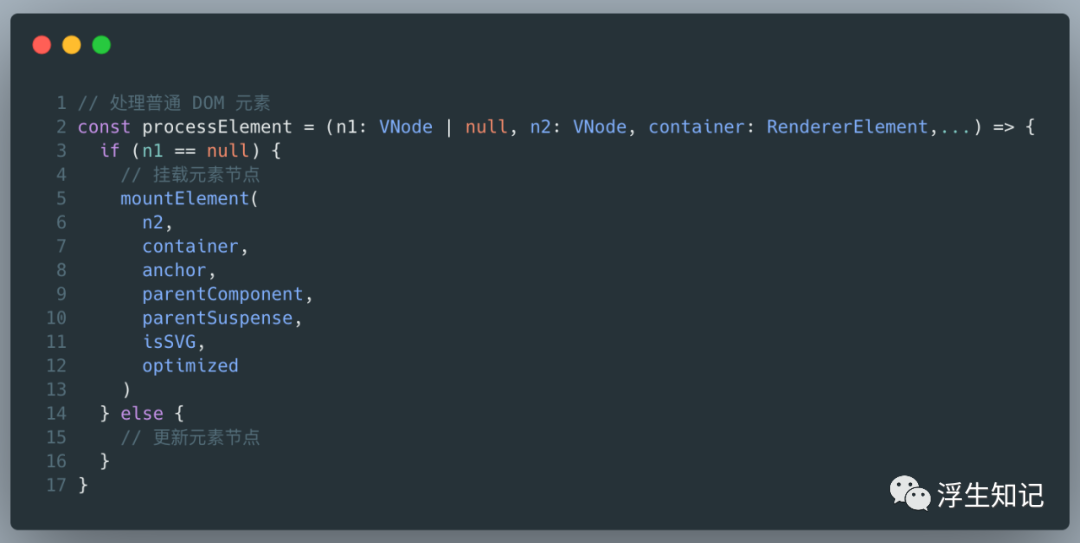
Task: Click the const keyword on line 2
Action: [x=104, y=127]
